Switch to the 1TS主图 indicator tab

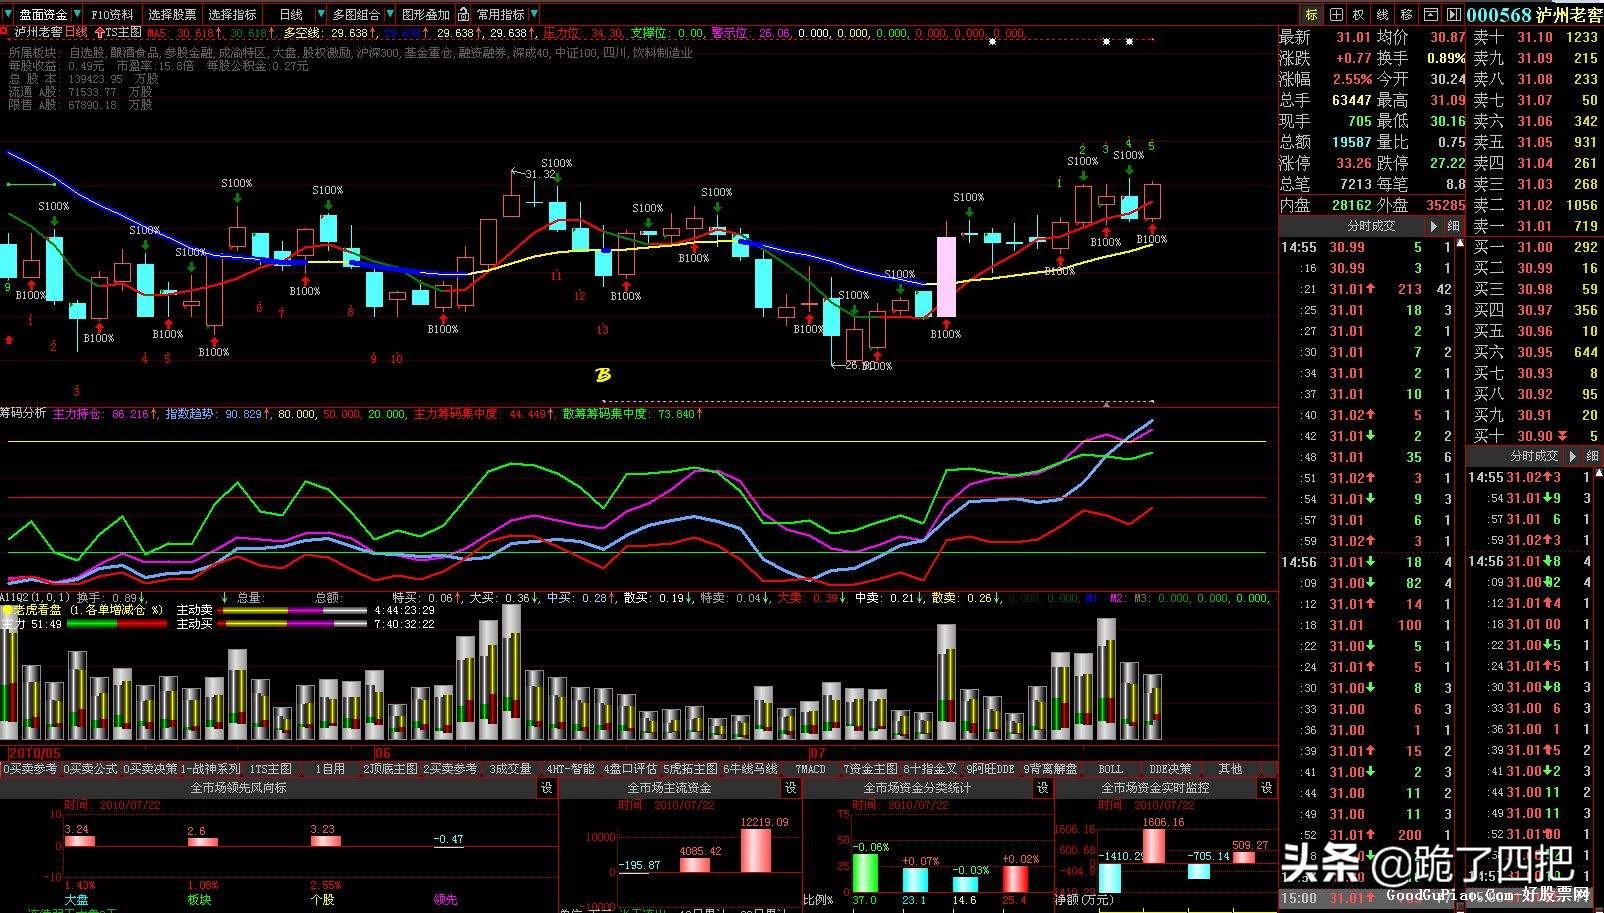click(270, 769)
